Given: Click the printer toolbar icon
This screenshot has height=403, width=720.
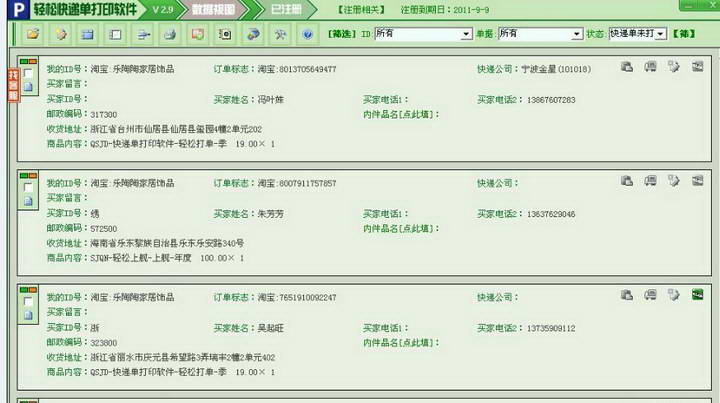Looking at the screenshot, I should tap(170, 34).
